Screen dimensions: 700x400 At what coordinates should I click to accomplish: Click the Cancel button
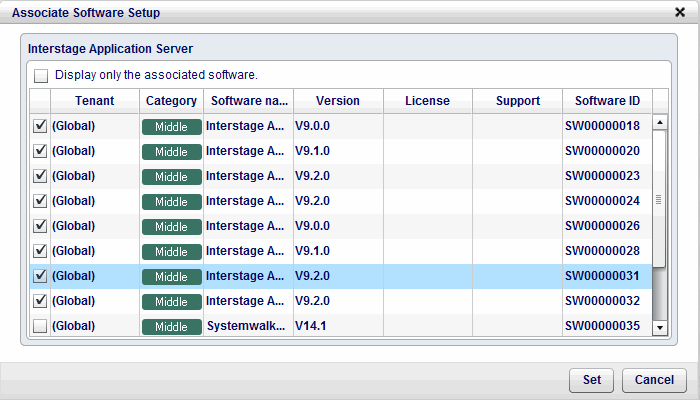[x=654, y=380]
